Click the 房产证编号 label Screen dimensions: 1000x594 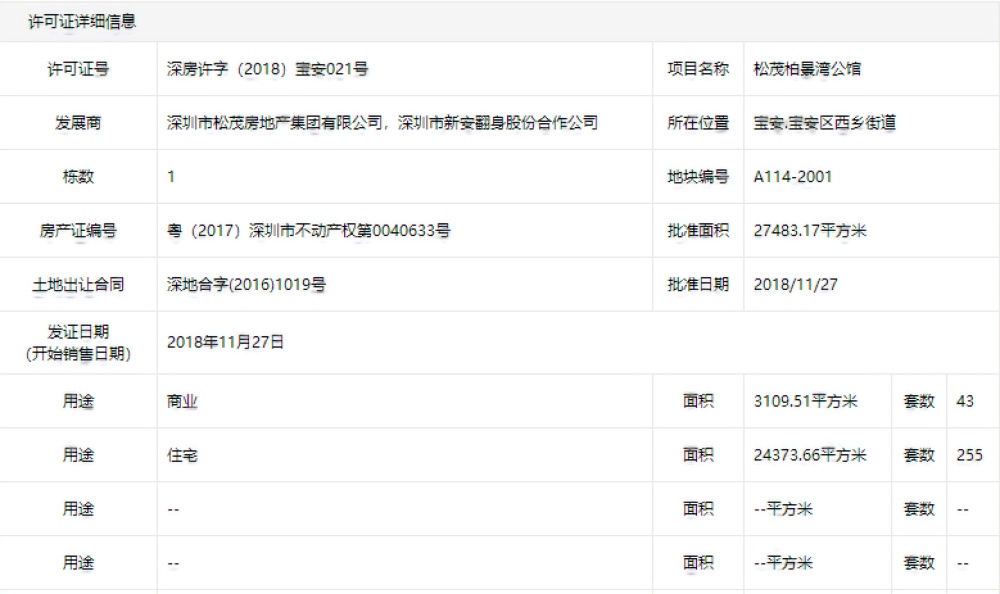coord(78,230)
